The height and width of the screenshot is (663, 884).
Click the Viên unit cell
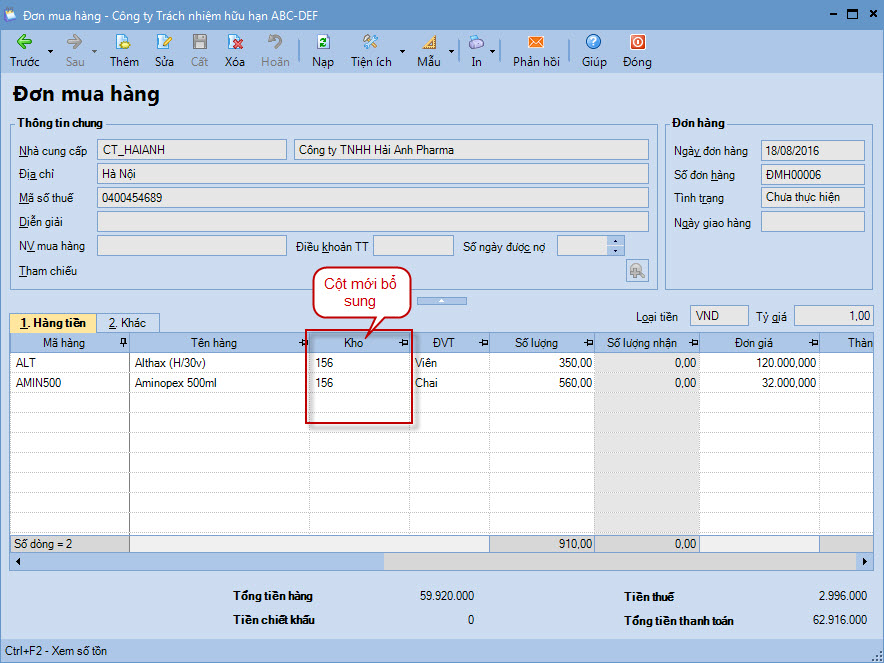click(x=450, y=363)
